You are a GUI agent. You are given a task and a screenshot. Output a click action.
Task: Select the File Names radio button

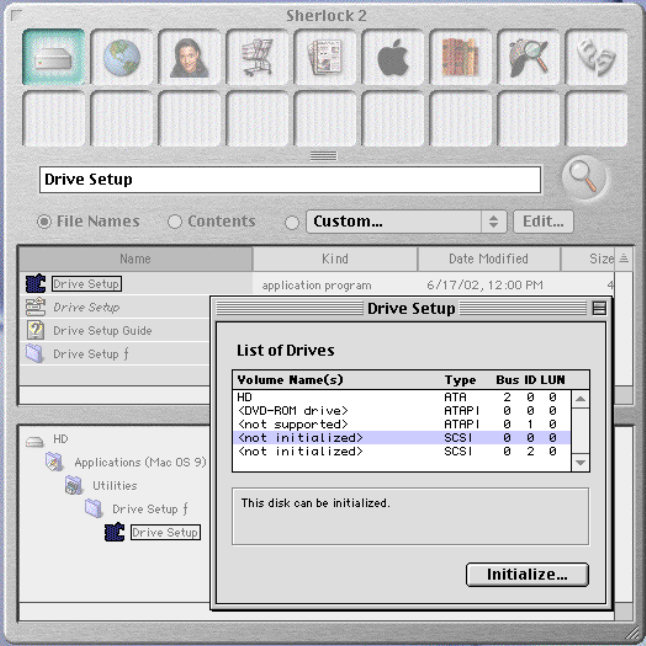pos(44,222)
